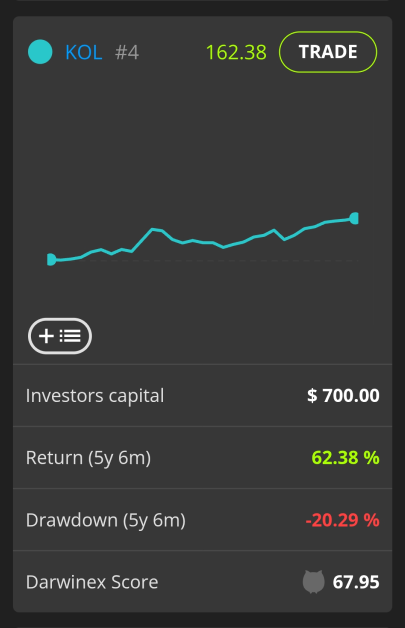Click the -20.29 % drawdown value
Screen dimensions: 405x628
[x=343, y=520]
